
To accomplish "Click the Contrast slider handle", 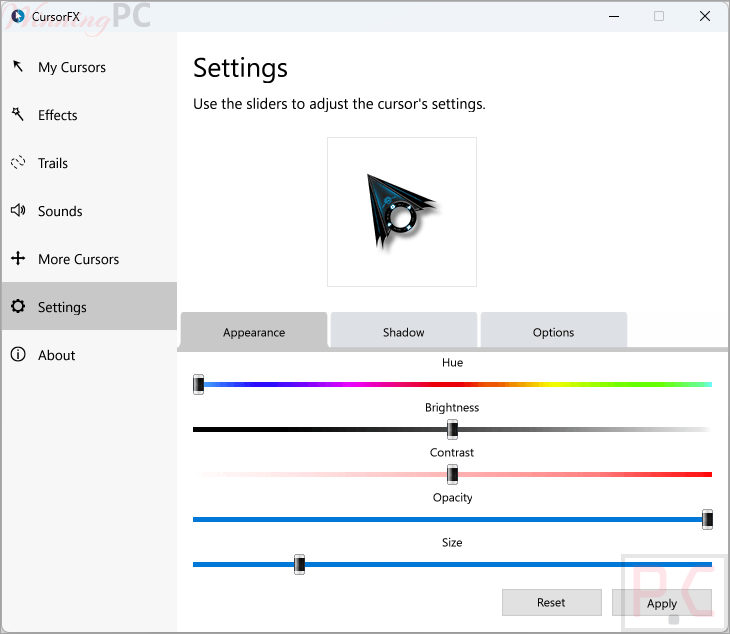I will (452, 474).
